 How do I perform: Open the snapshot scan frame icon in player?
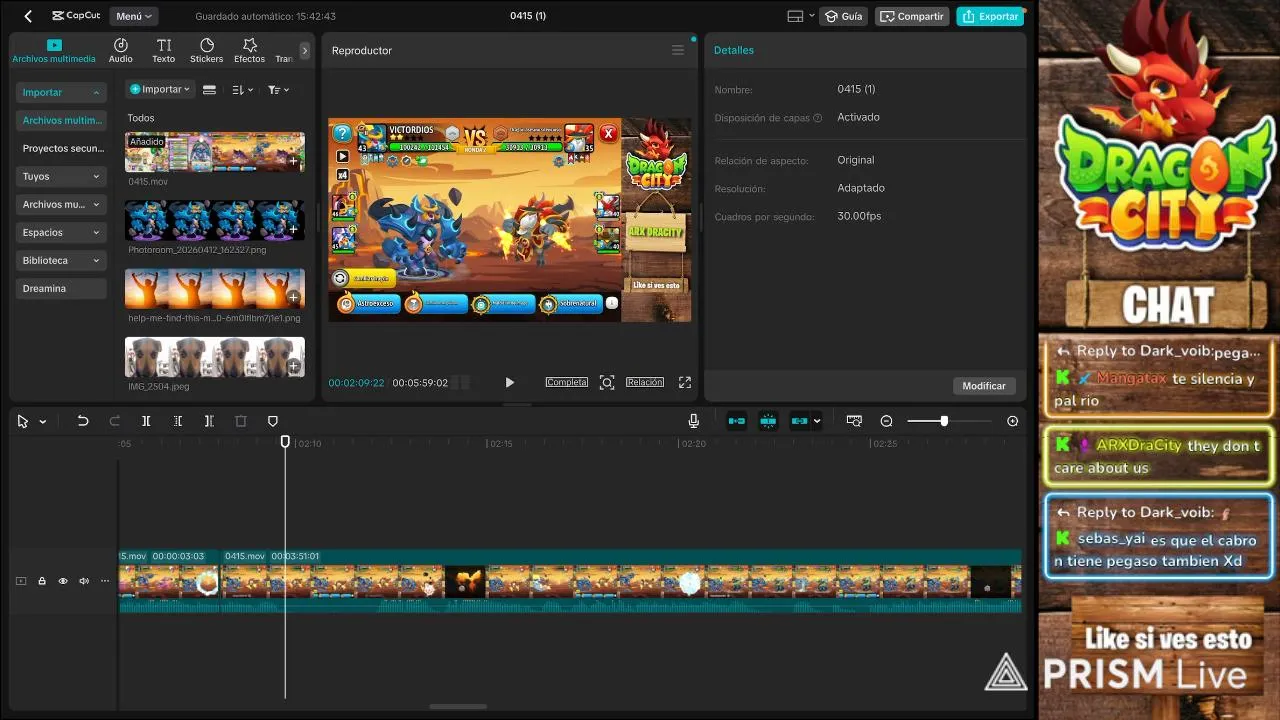607,382
